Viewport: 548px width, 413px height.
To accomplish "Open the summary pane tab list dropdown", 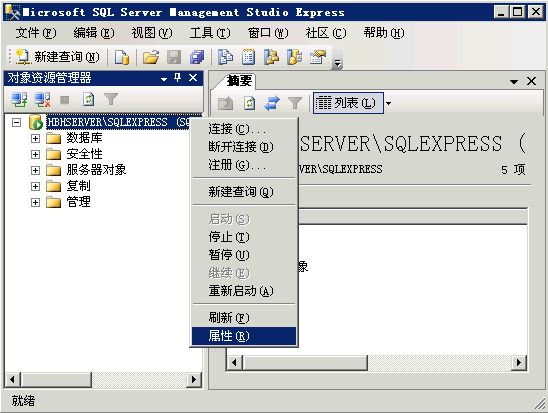I will tap(514, 82).
